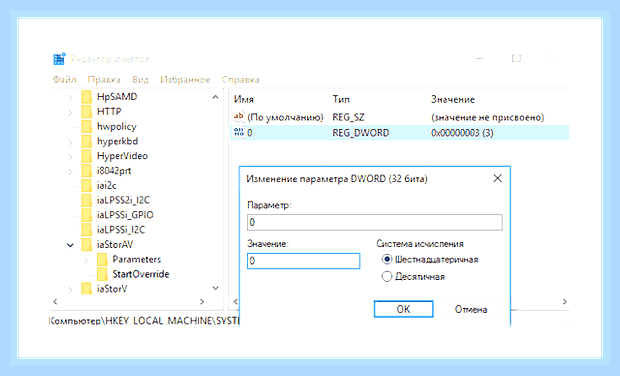The image size is (620, 376).
Task: Select the Шестнадцатеричная radio button
Action: click(387, 259)
